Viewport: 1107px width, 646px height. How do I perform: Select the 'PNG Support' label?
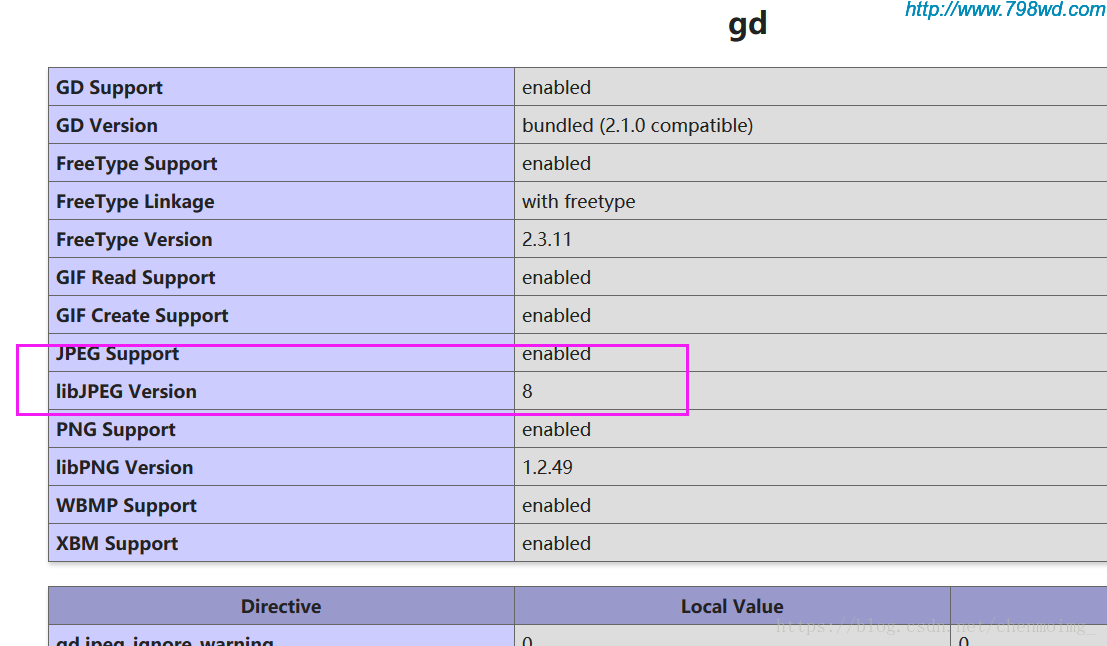(116, 430)
